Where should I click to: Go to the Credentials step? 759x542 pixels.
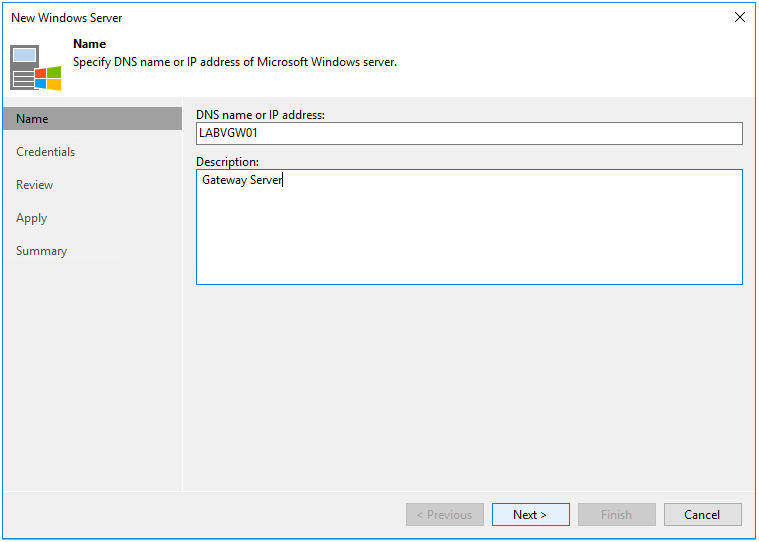click(x=46, y=152)
